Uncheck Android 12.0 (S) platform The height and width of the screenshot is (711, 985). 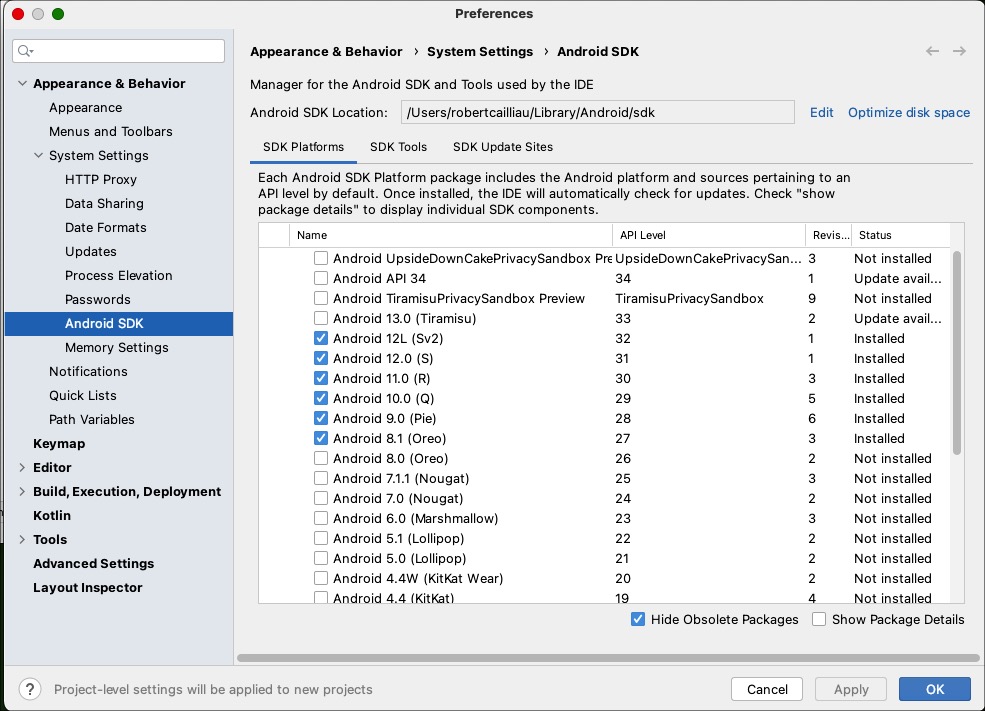pyautogui.click(x=321, y=359)
